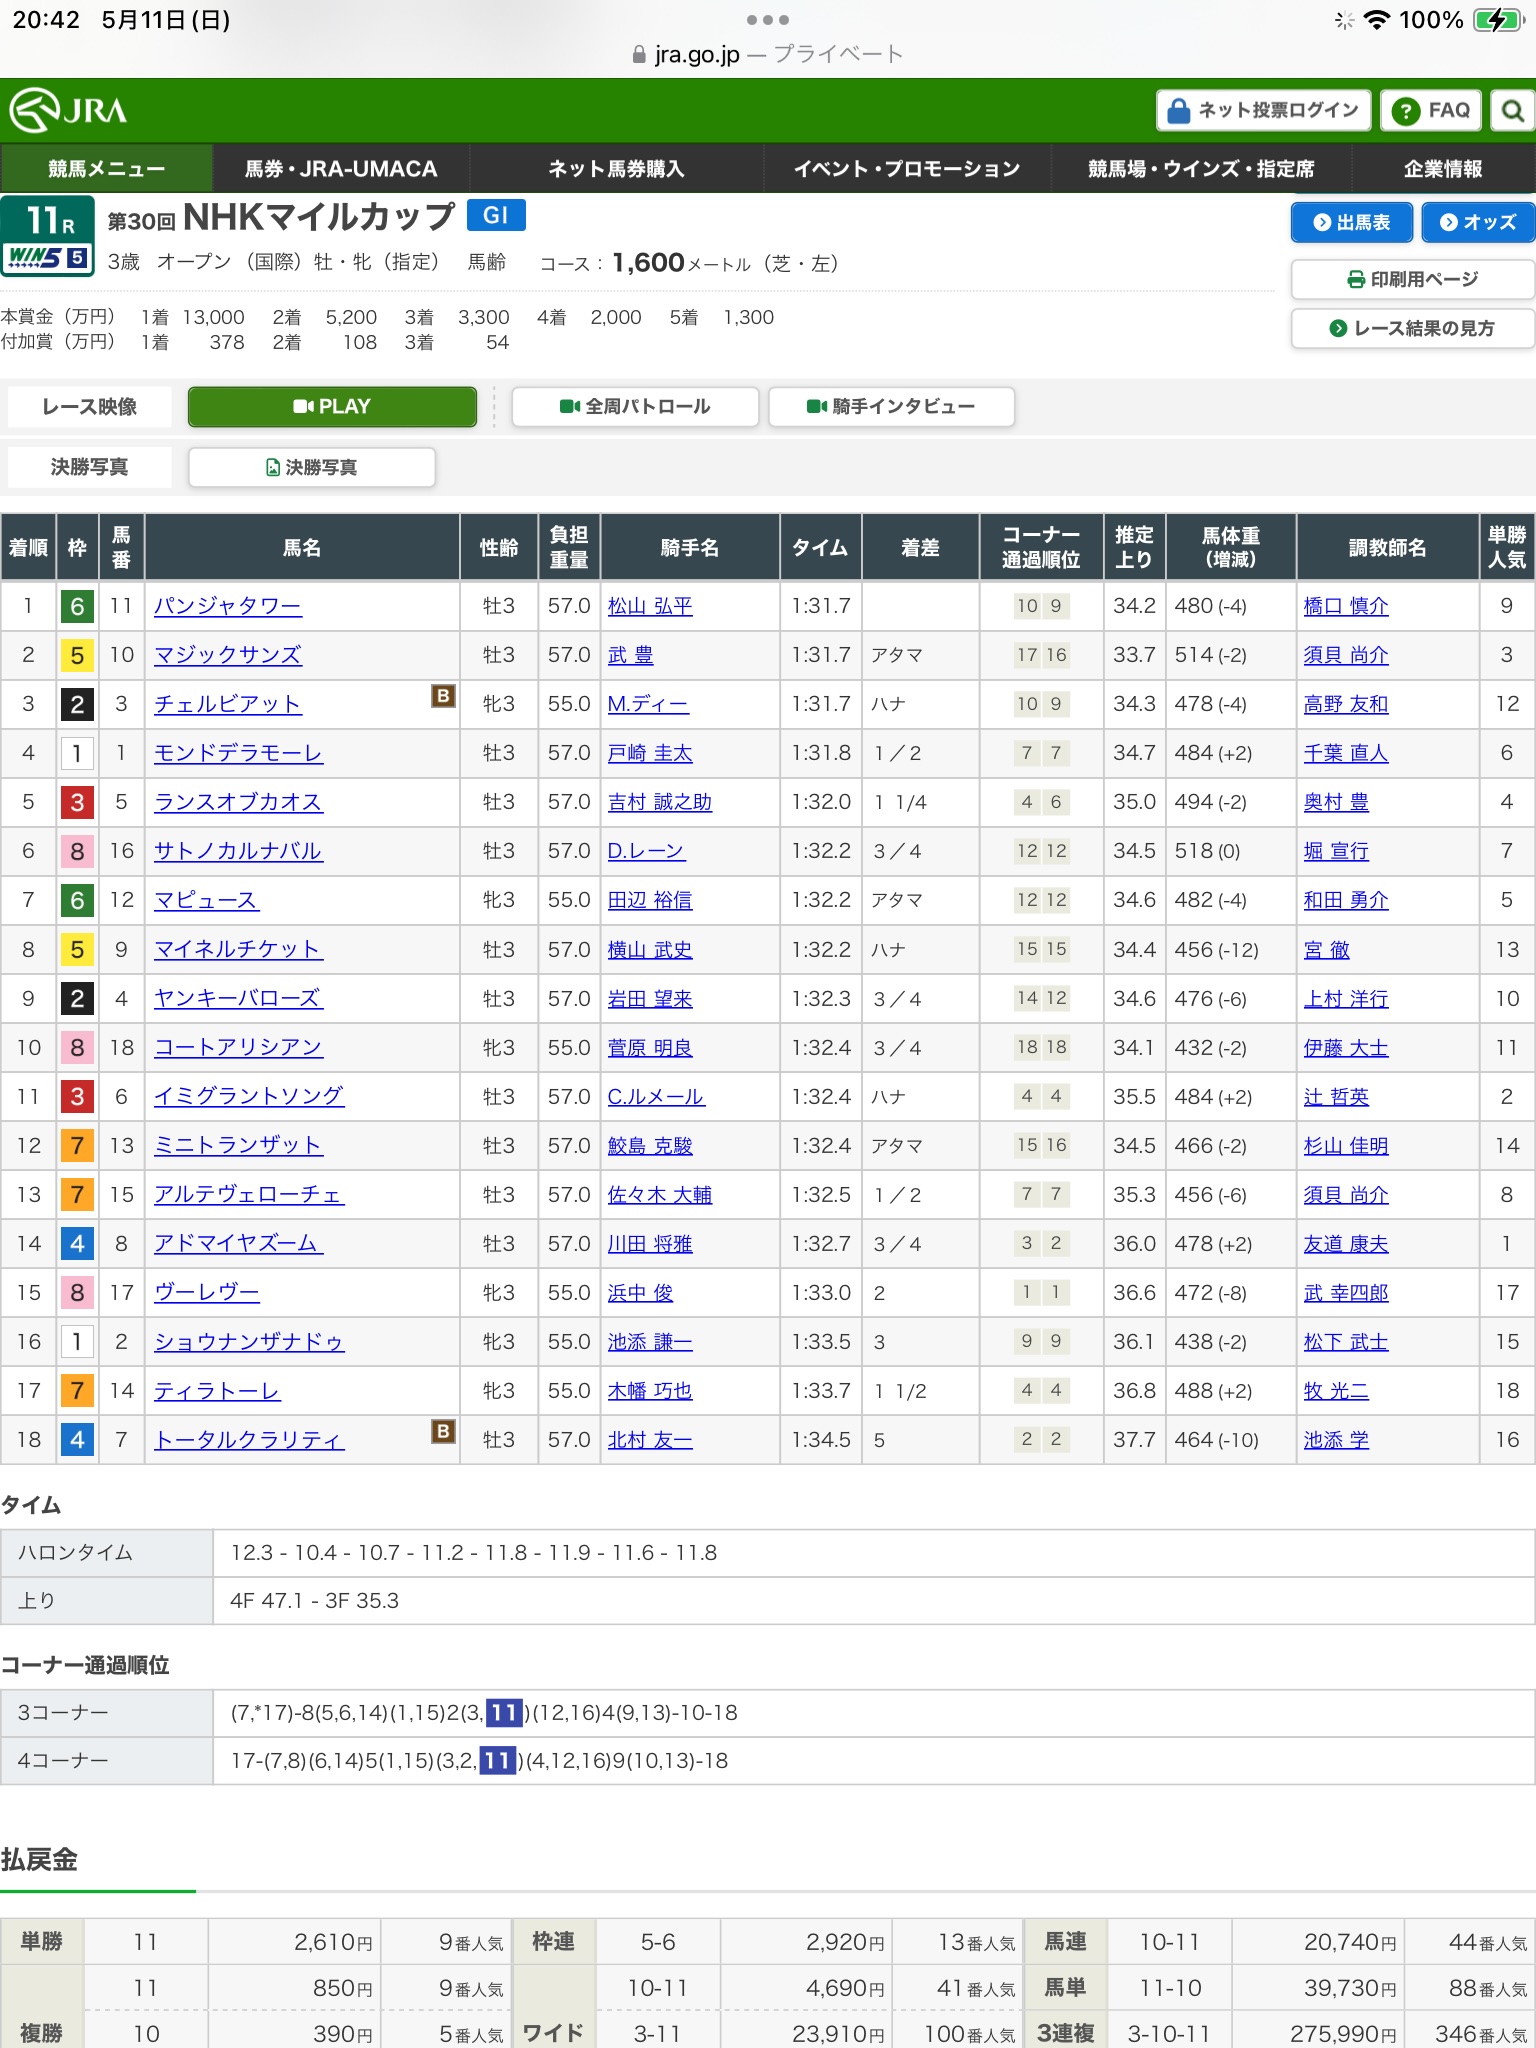Click the GI grade badge

(x=496, y=215)
